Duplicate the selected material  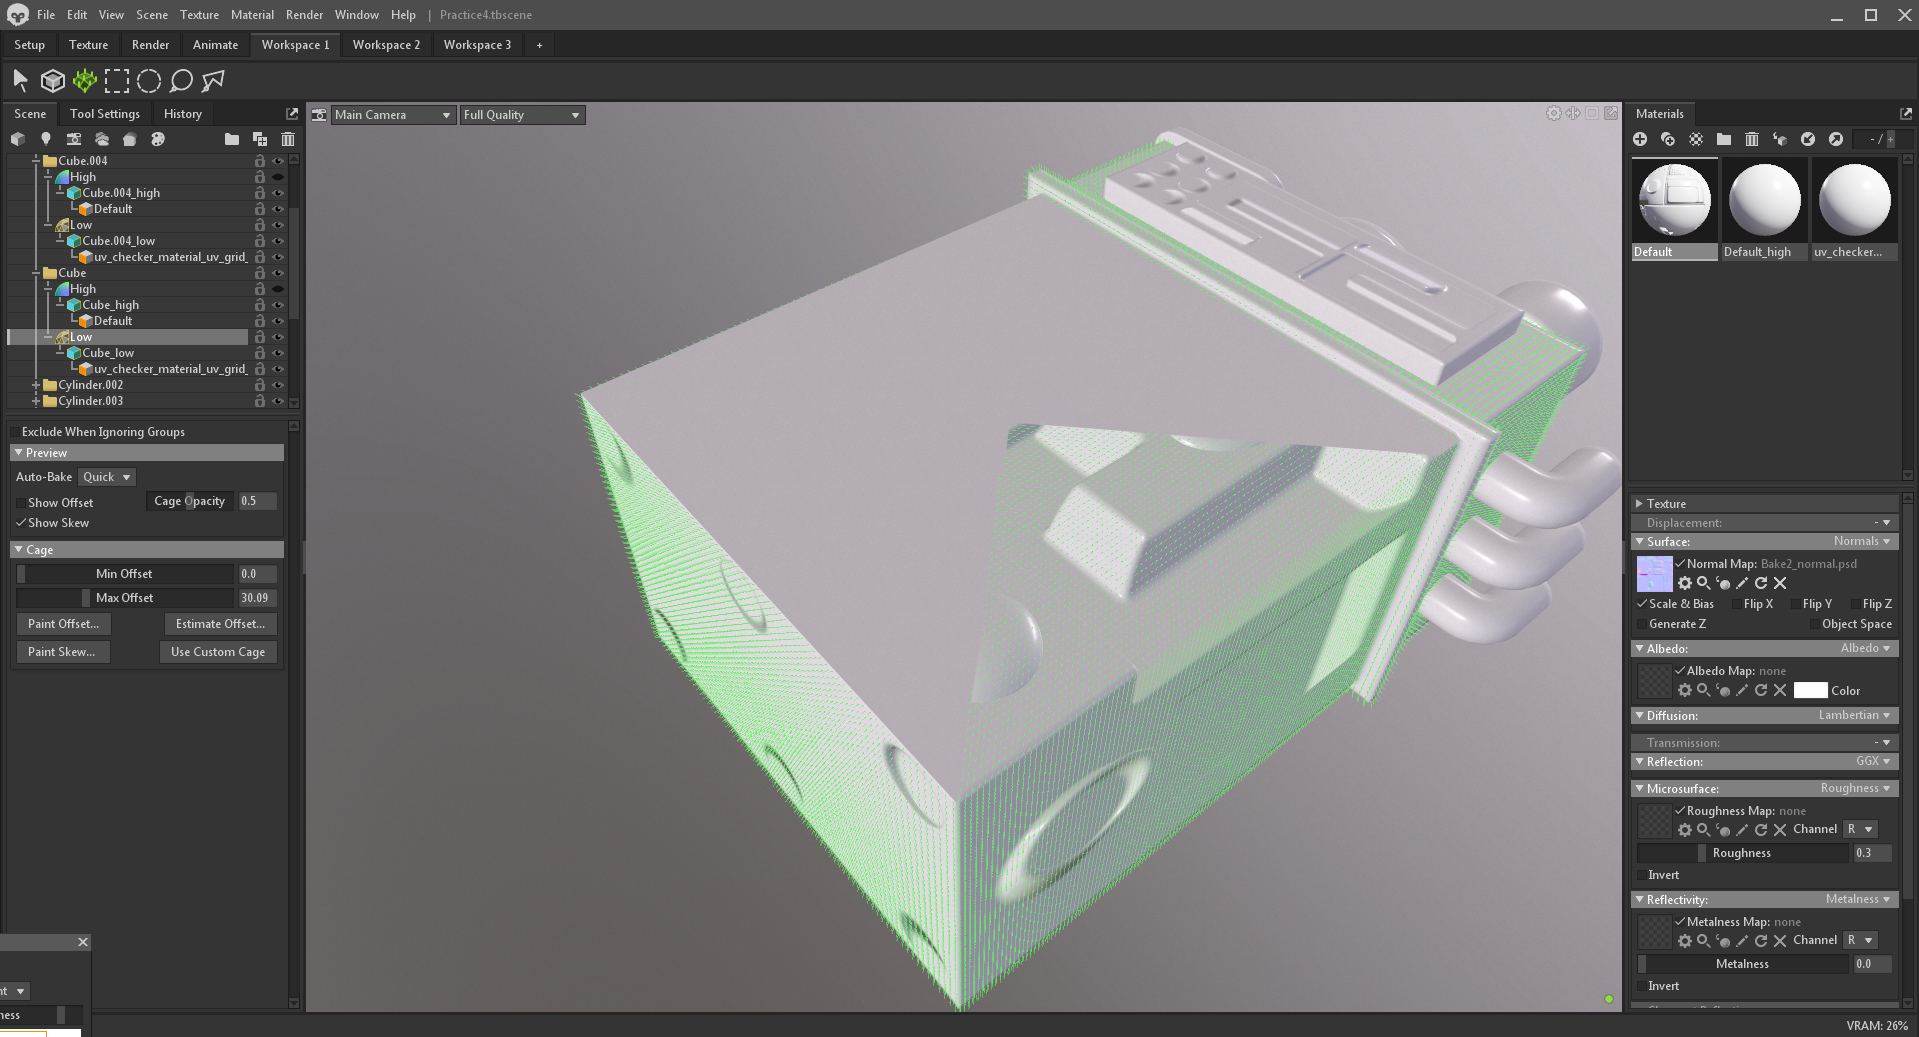pos(1668,139)
